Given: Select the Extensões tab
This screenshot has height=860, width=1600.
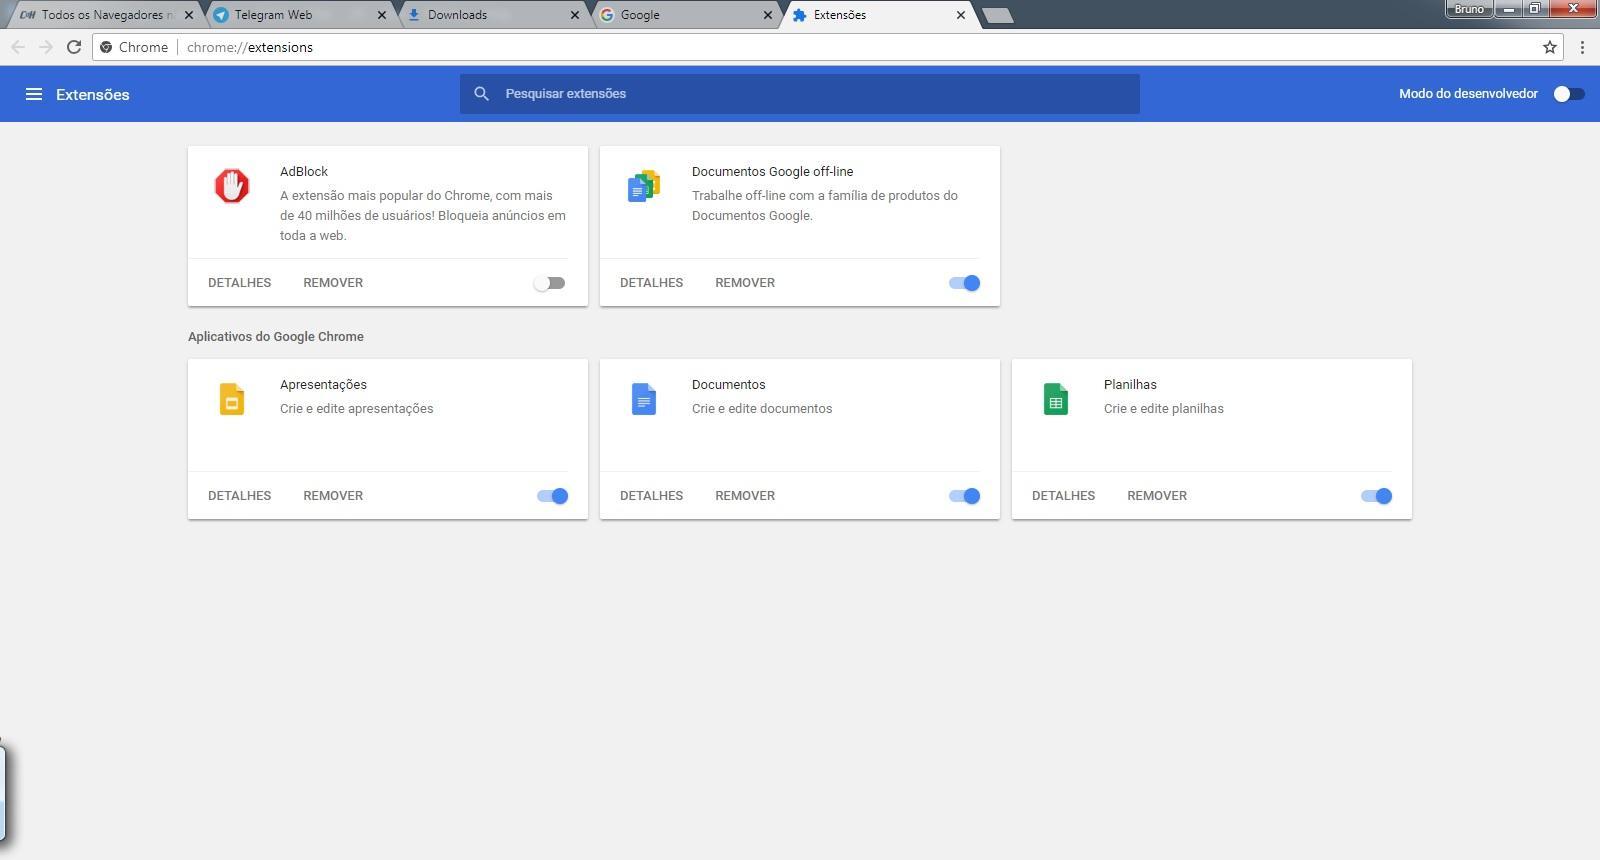Looking at the screenshot, I should coord(878,15).
